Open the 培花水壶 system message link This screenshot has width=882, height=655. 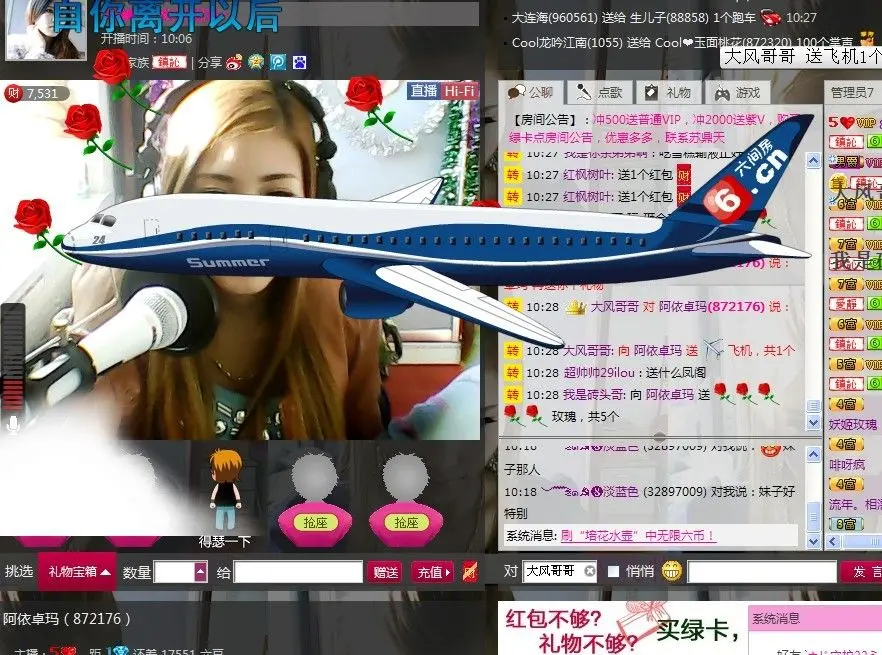pyautogui.click(x=638, y=536)
